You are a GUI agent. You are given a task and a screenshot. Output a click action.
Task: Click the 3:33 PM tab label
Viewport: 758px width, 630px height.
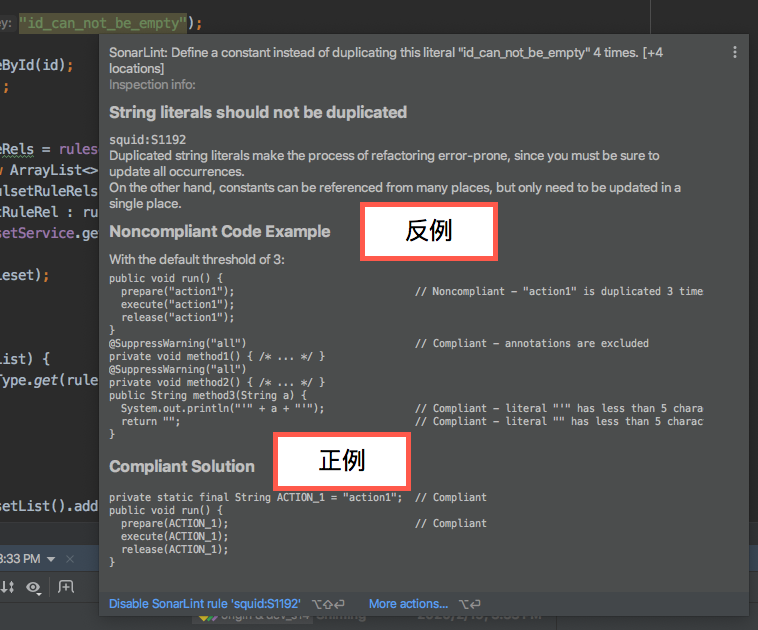click(x=20, y=559)
